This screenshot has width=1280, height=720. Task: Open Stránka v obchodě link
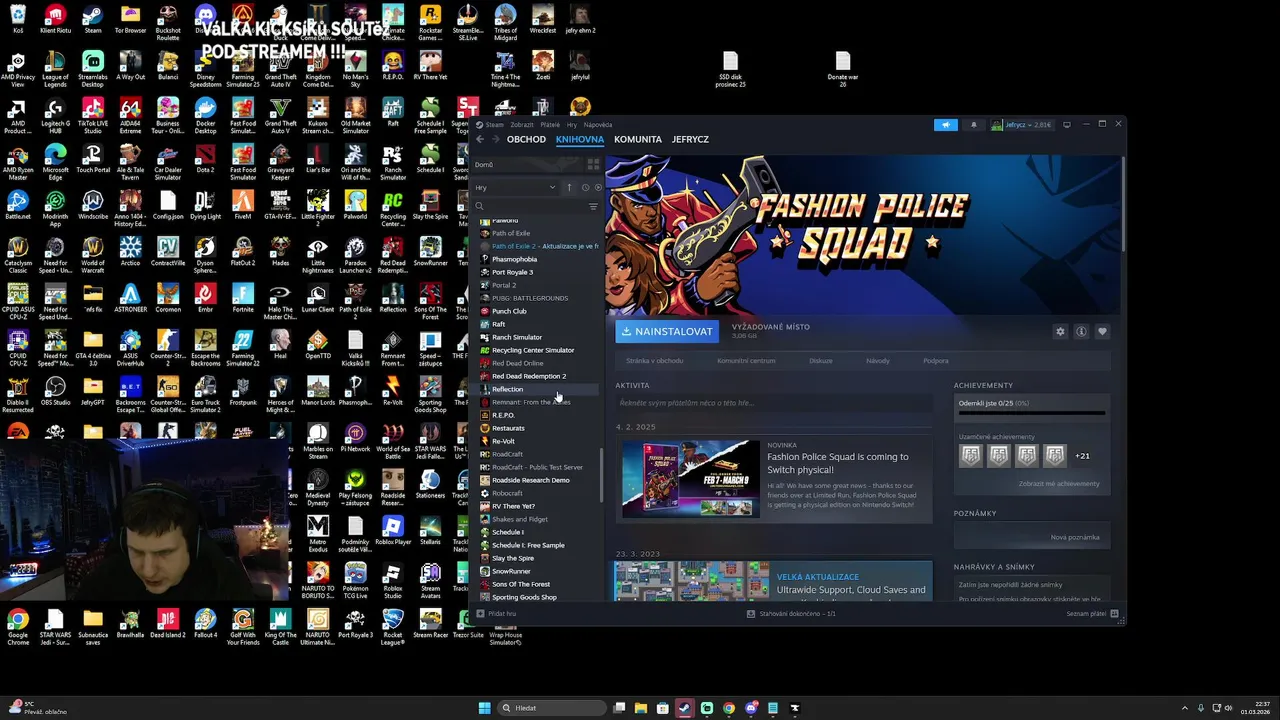coord(655,361)
